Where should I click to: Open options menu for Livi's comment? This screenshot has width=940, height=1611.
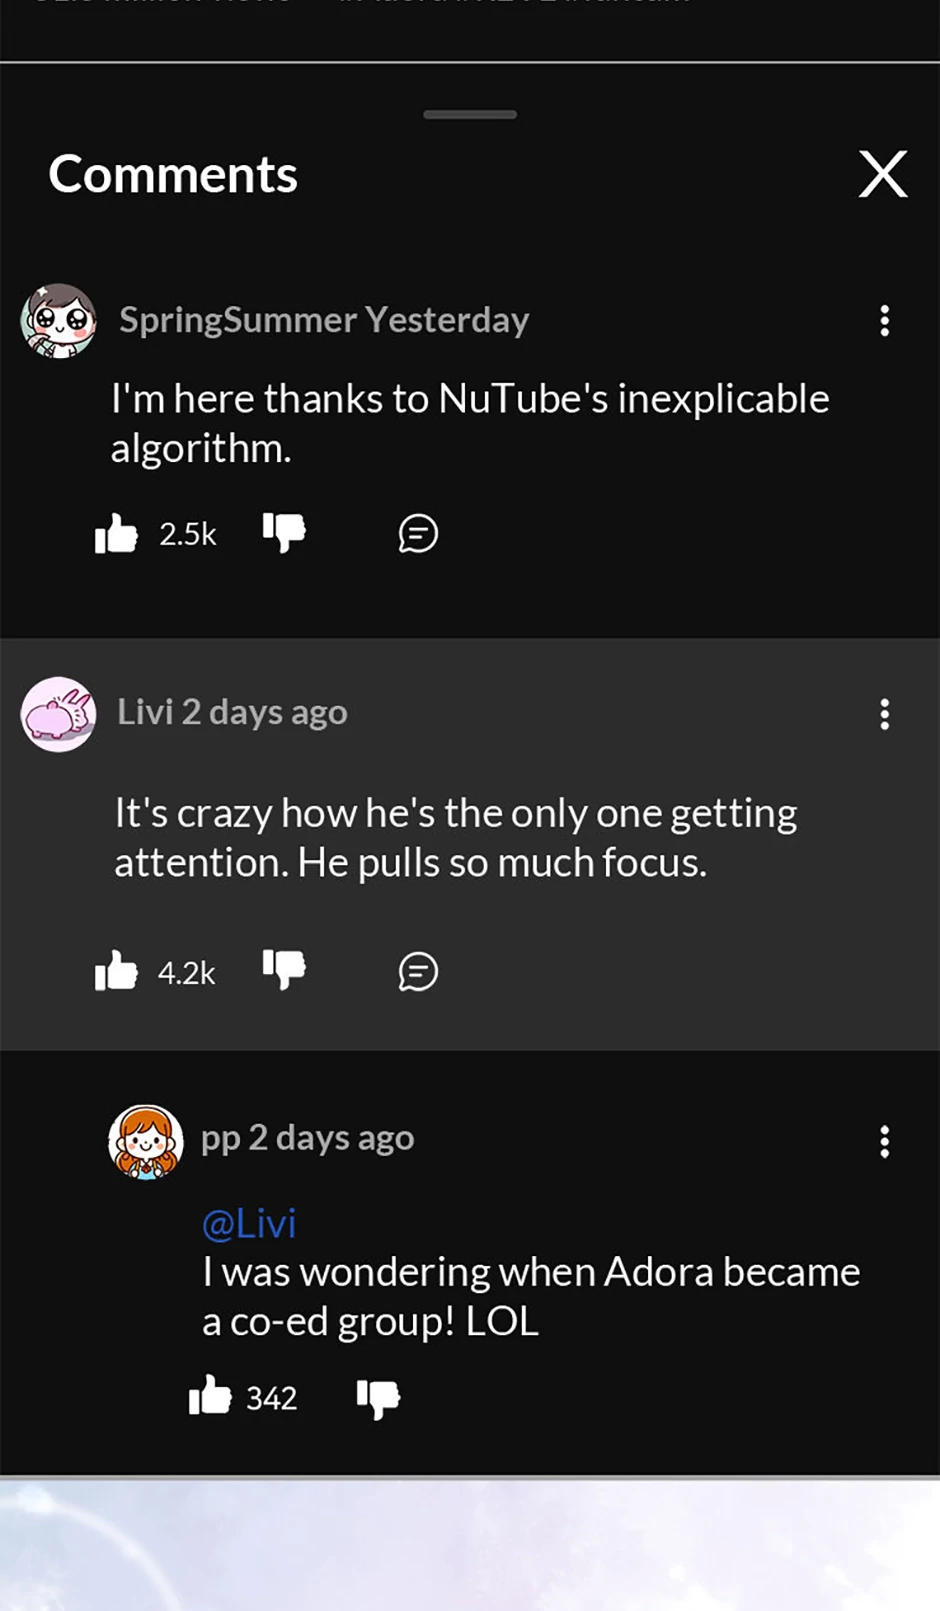[x=884, y=714]
